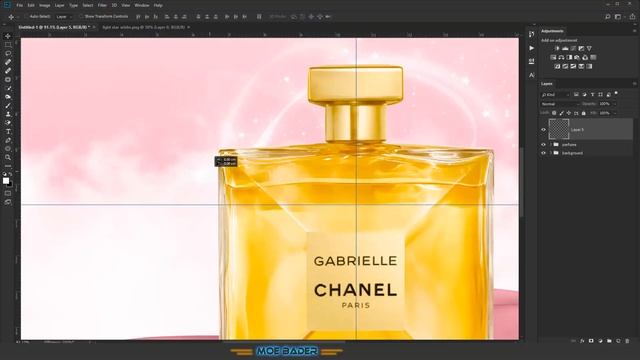This screenshot has height=360, width=640.
Task: Hide Layer 5 using its eye icon
Action: coord(543,130)
